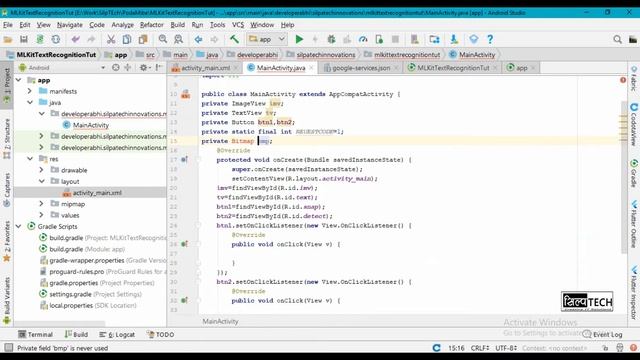This screenshot has height=360, width=640.
Task: Expand the manifests folder
Action: pos(30,91)
